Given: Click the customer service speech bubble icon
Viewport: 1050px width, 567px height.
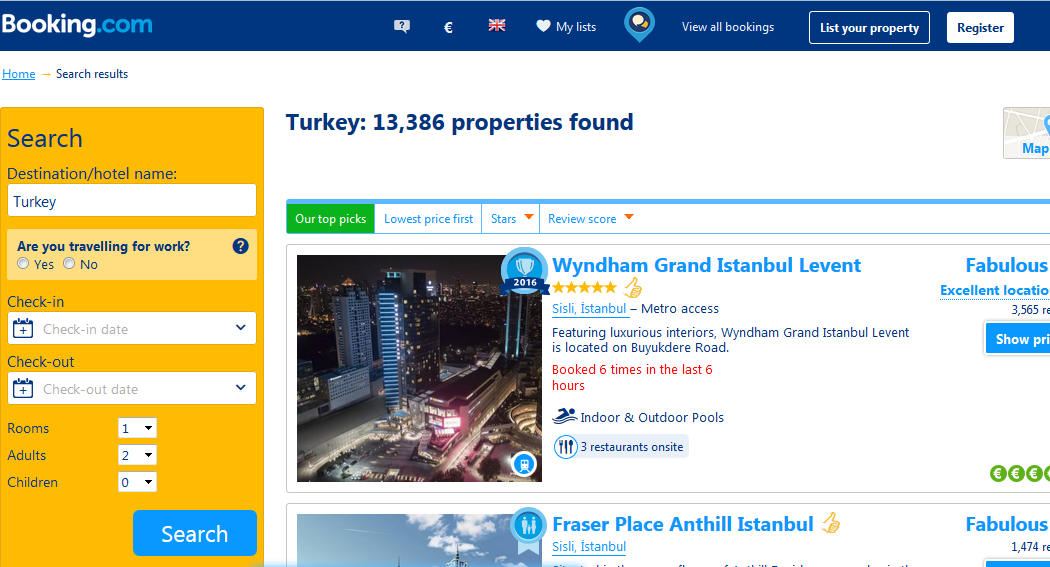Looking at the screenshot, I should [x=402, y=27].
